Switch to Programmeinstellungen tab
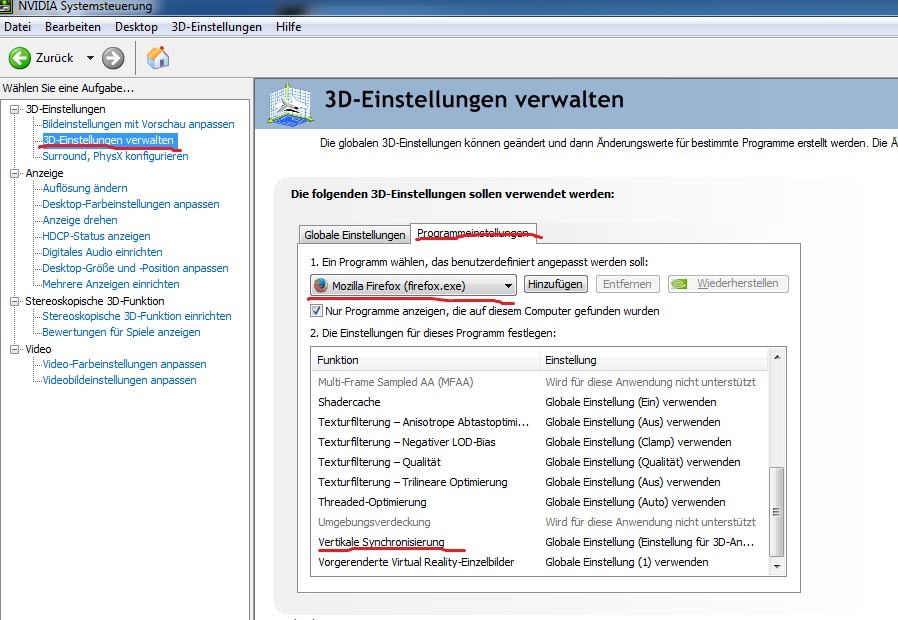Image resolution: width=898 pixels, height=620 pixels. pos(472,234)
